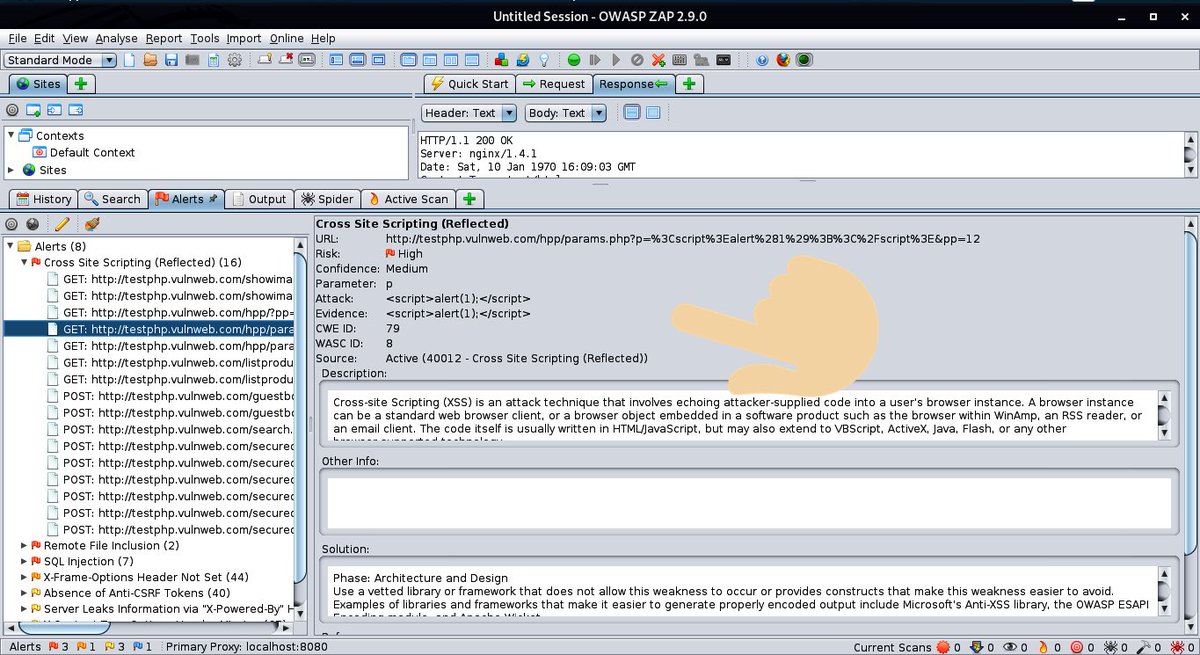The width and height of the screenshot is (1200, 655).
Task: Select GET testphp.vulnweb.com/hpp/?pp= alert row
Action: [170, 312]
